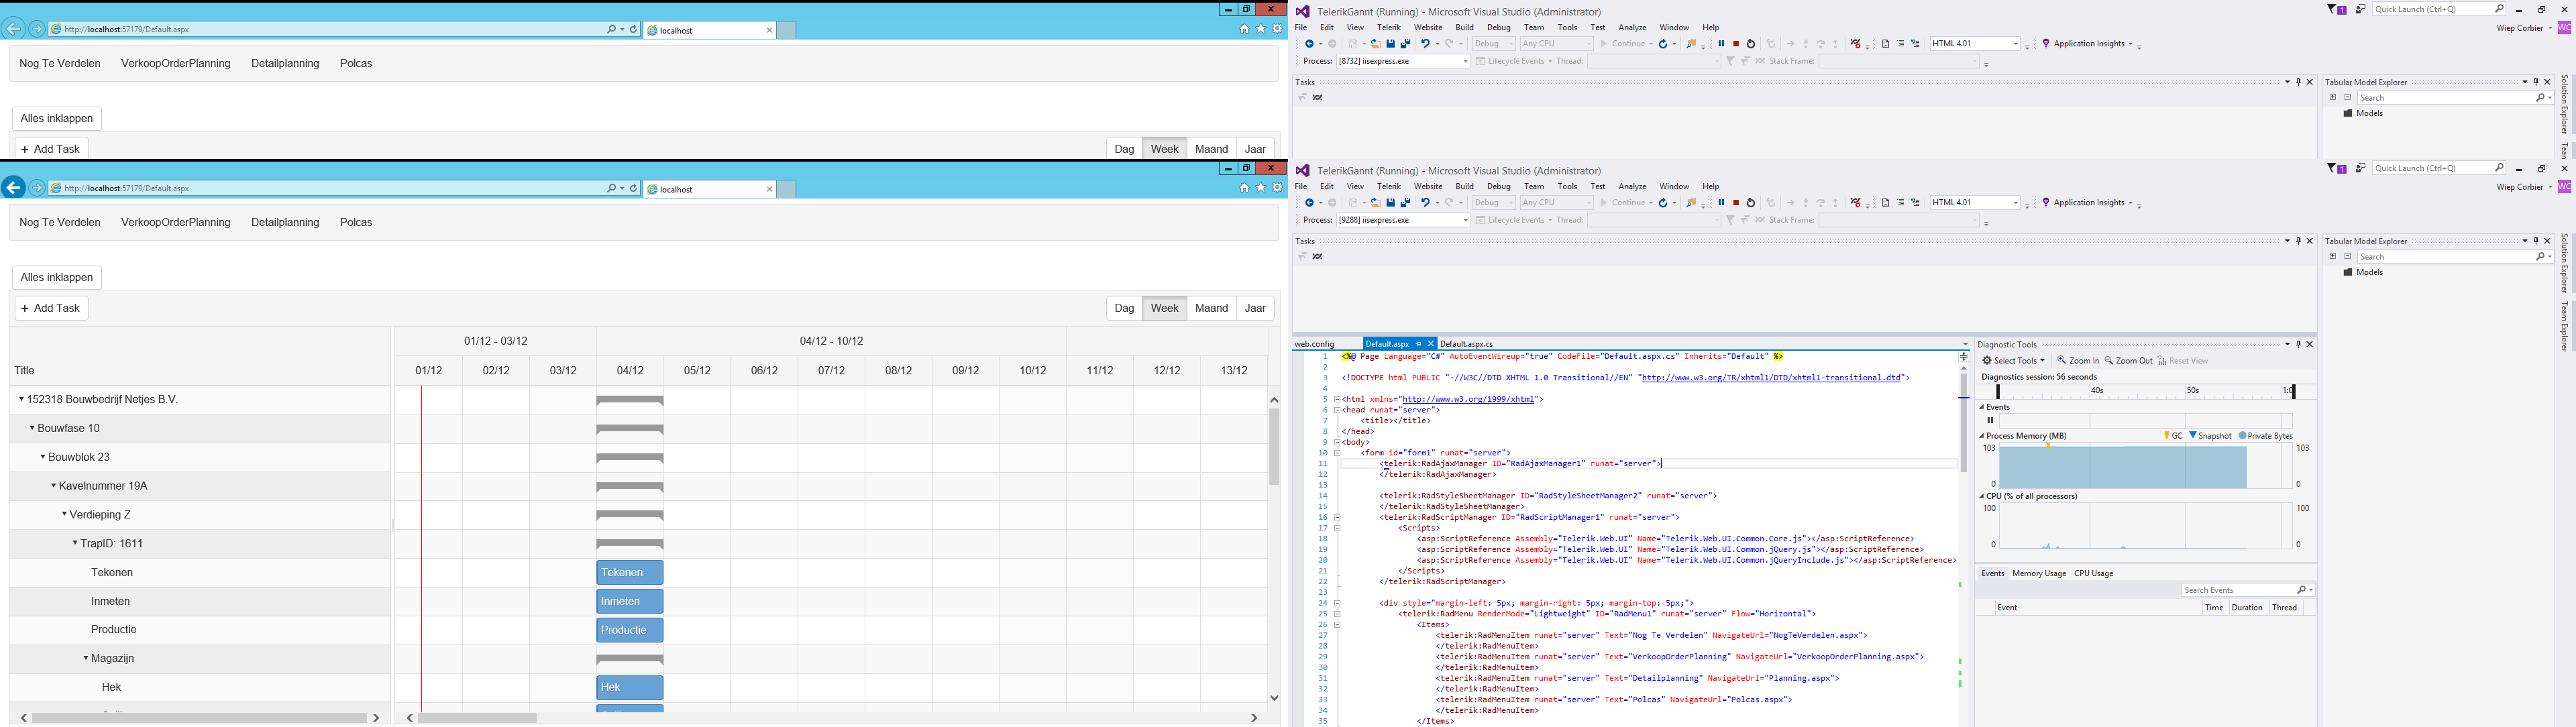This screenshot has height=727, width=2576.
Task: Collapse Bouwfase 10 in task tree
Action: [32, 428]
